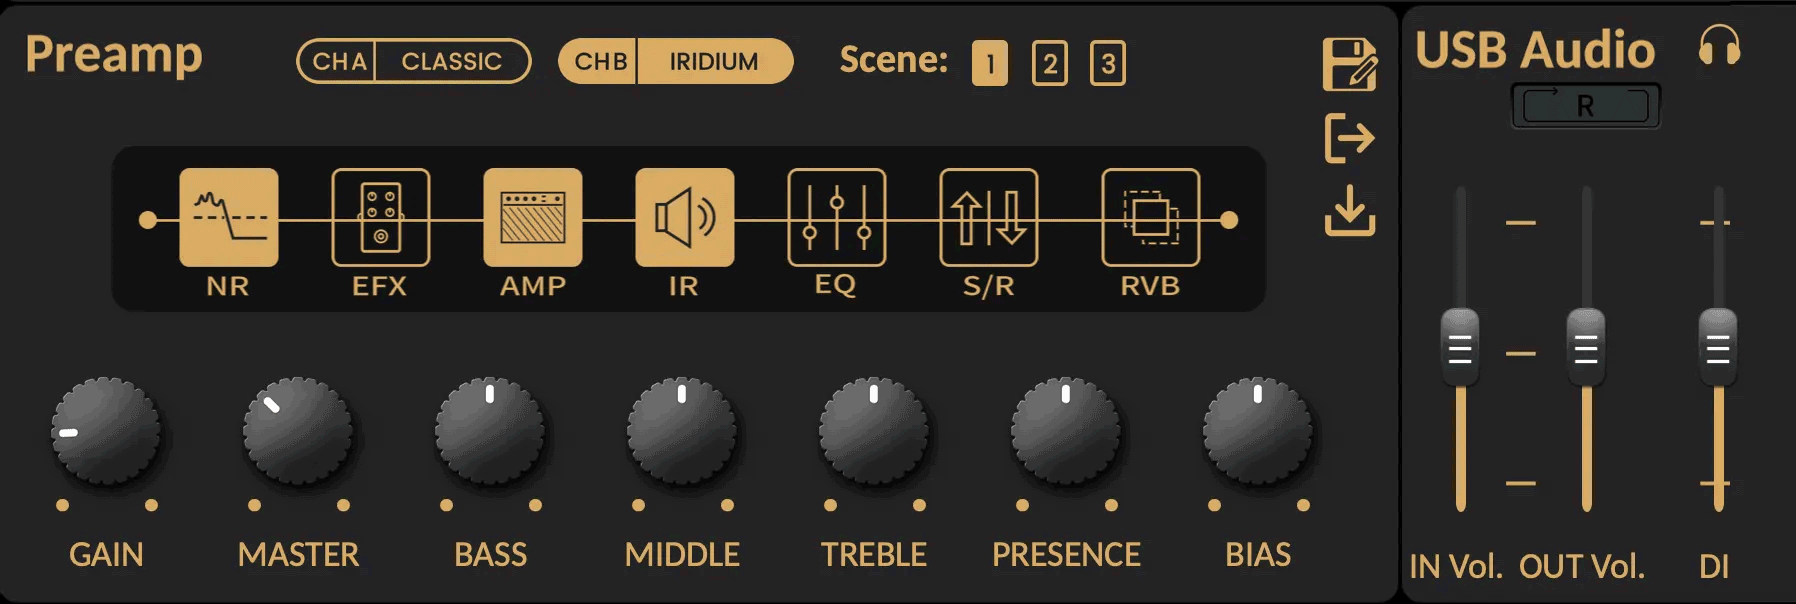
Task: Click the AMP block icon
Action: pyautogui.click(x=532, y=217)
